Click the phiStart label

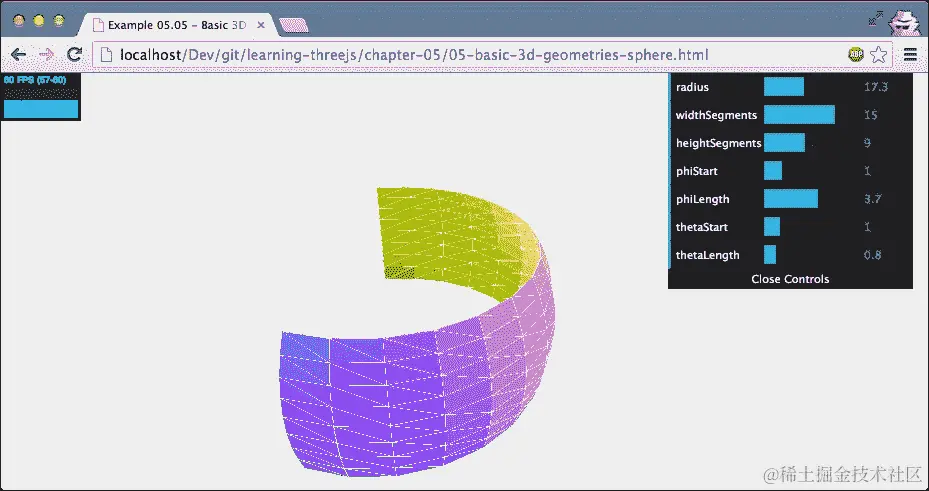coord(697,171)
